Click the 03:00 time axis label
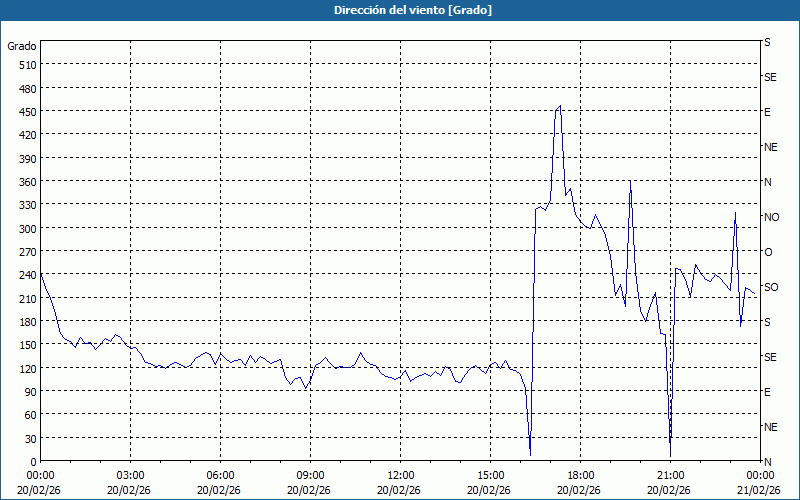The width and height of the screenshot is (800, 500). click(x=131, y=476)
